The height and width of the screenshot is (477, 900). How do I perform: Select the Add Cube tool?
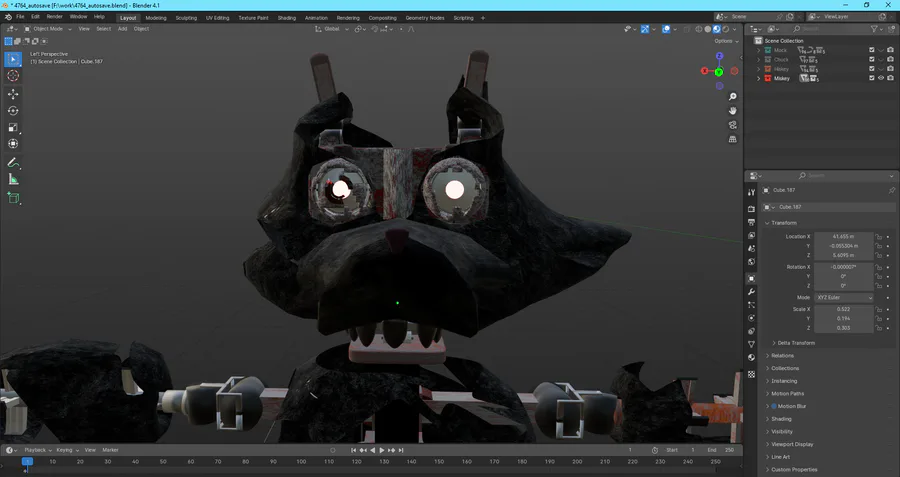(13, 199)
